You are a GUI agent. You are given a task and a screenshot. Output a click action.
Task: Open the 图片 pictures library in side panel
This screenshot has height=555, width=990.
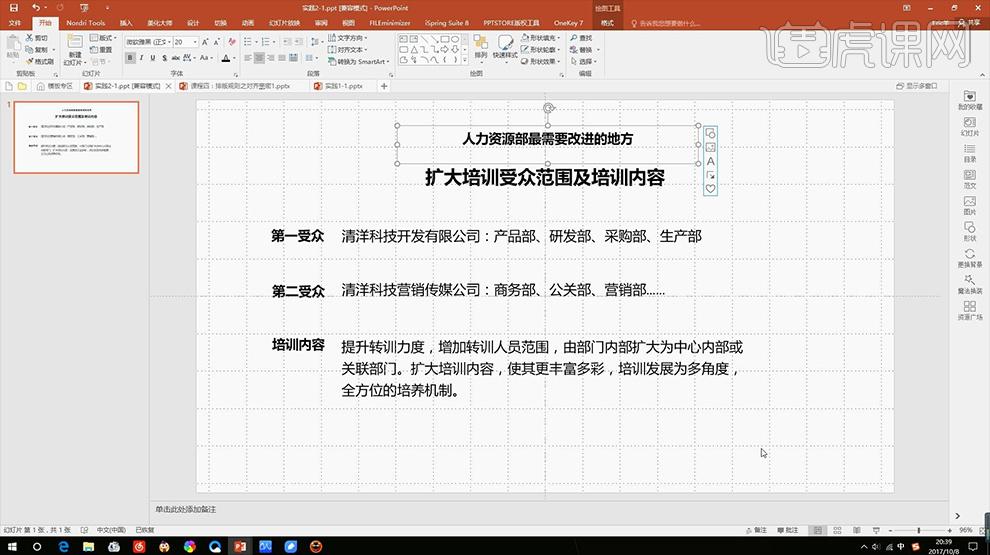pos(970,205)
